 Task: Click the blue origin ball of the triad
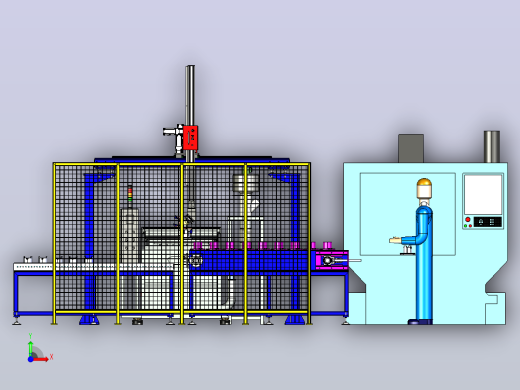30,359
